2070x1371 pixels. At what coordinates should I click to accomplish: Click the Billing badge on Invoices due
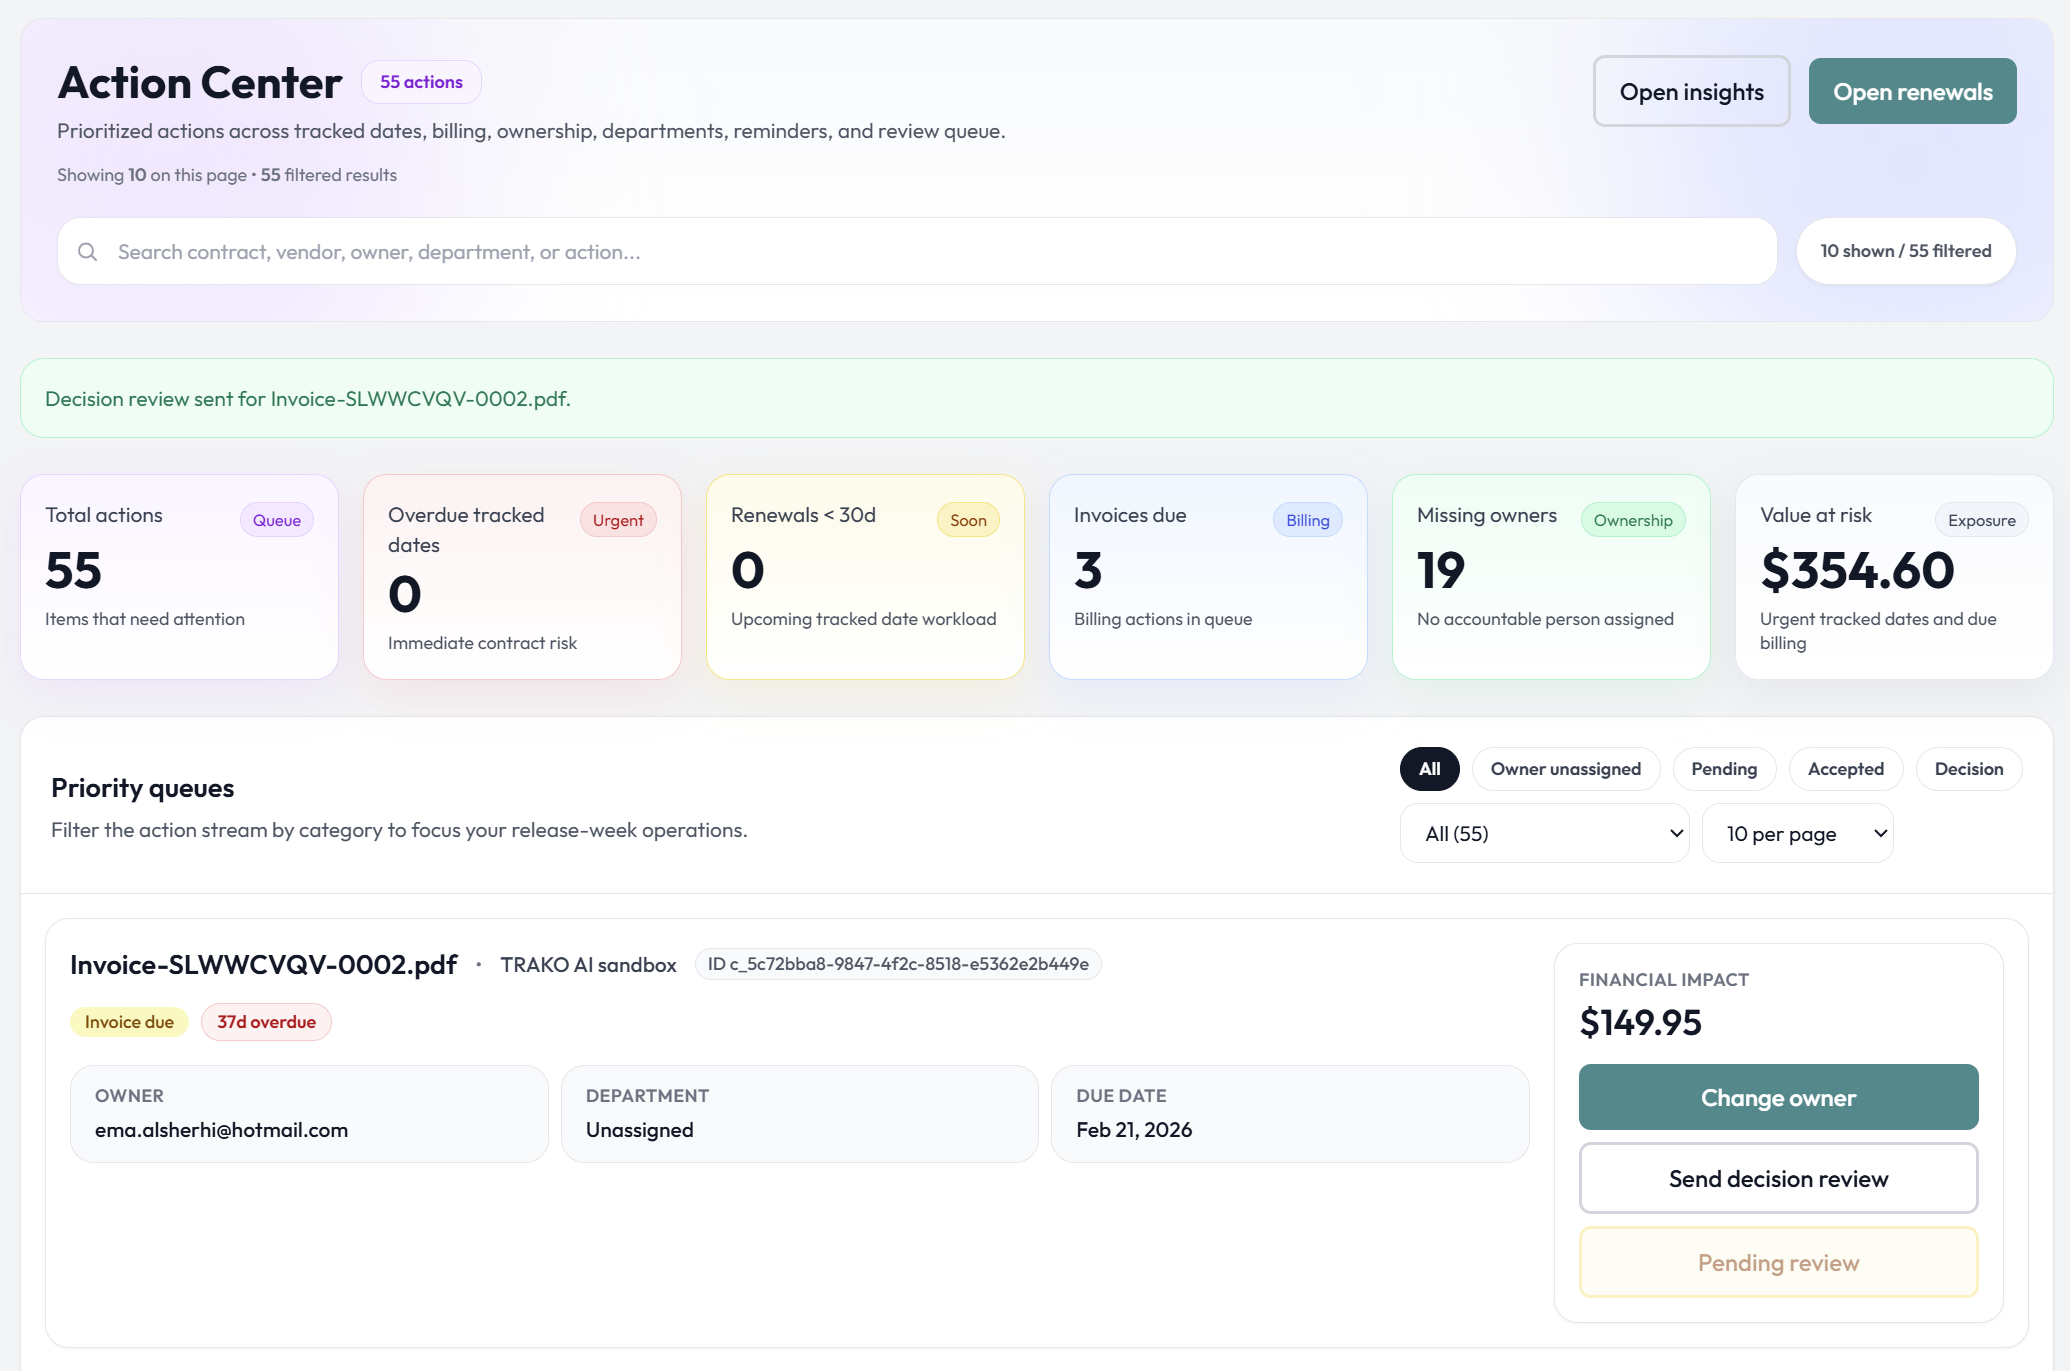1307,520
